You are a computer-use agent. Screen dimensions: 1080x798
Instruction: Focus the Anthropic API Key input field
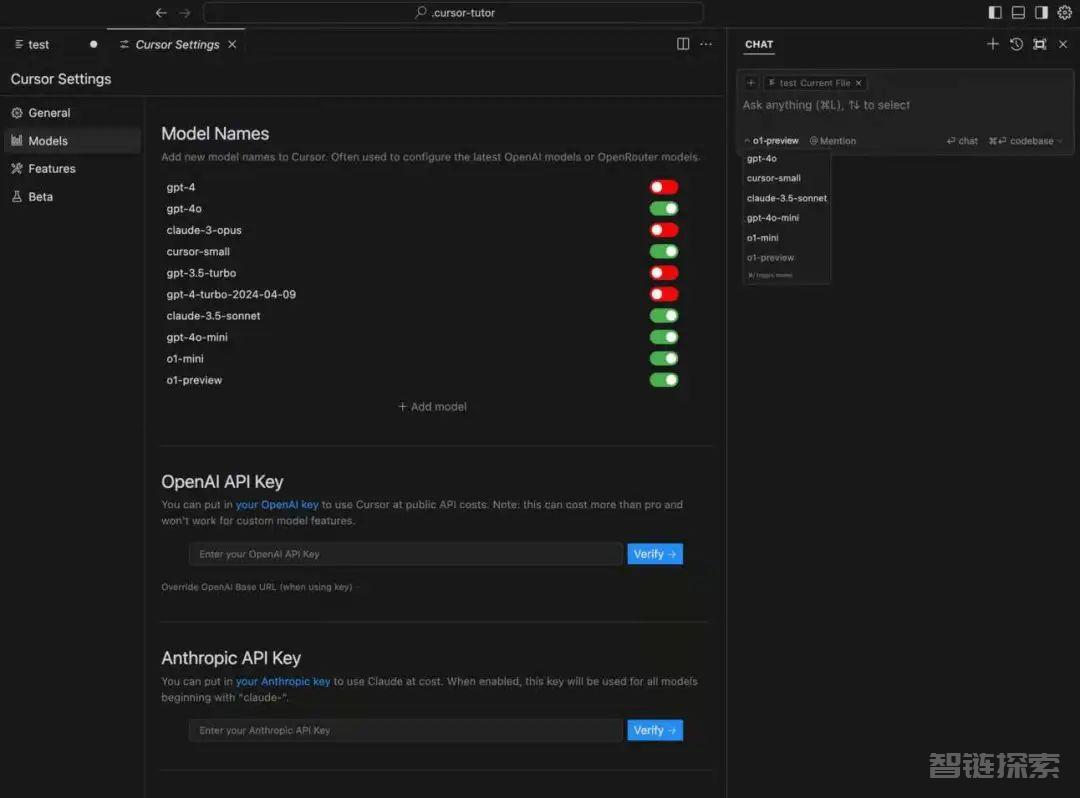(x=406, y=730)
